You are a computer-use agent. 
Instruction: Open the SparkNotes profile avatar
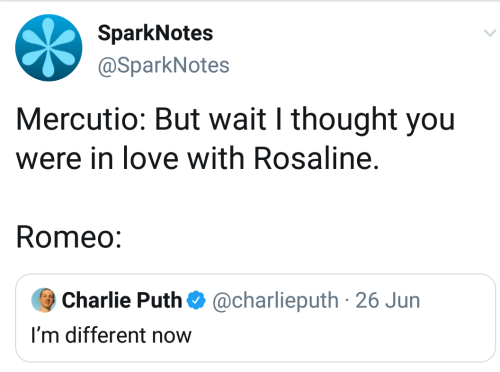(x=49, y=48)
